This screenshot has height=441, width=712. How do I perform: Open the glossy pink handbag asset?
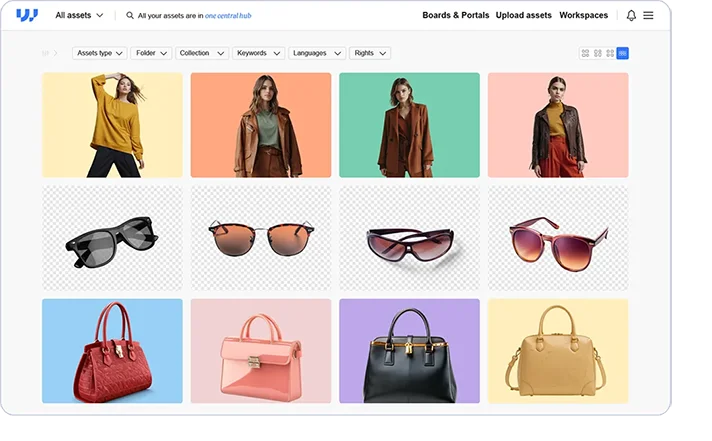point(261,351)
